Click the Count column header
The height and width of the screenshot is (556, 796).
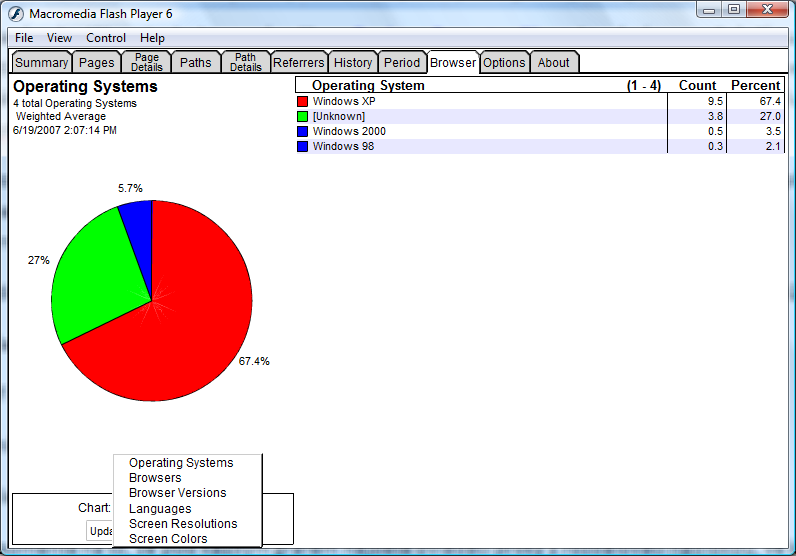click(x=697, y=85)
